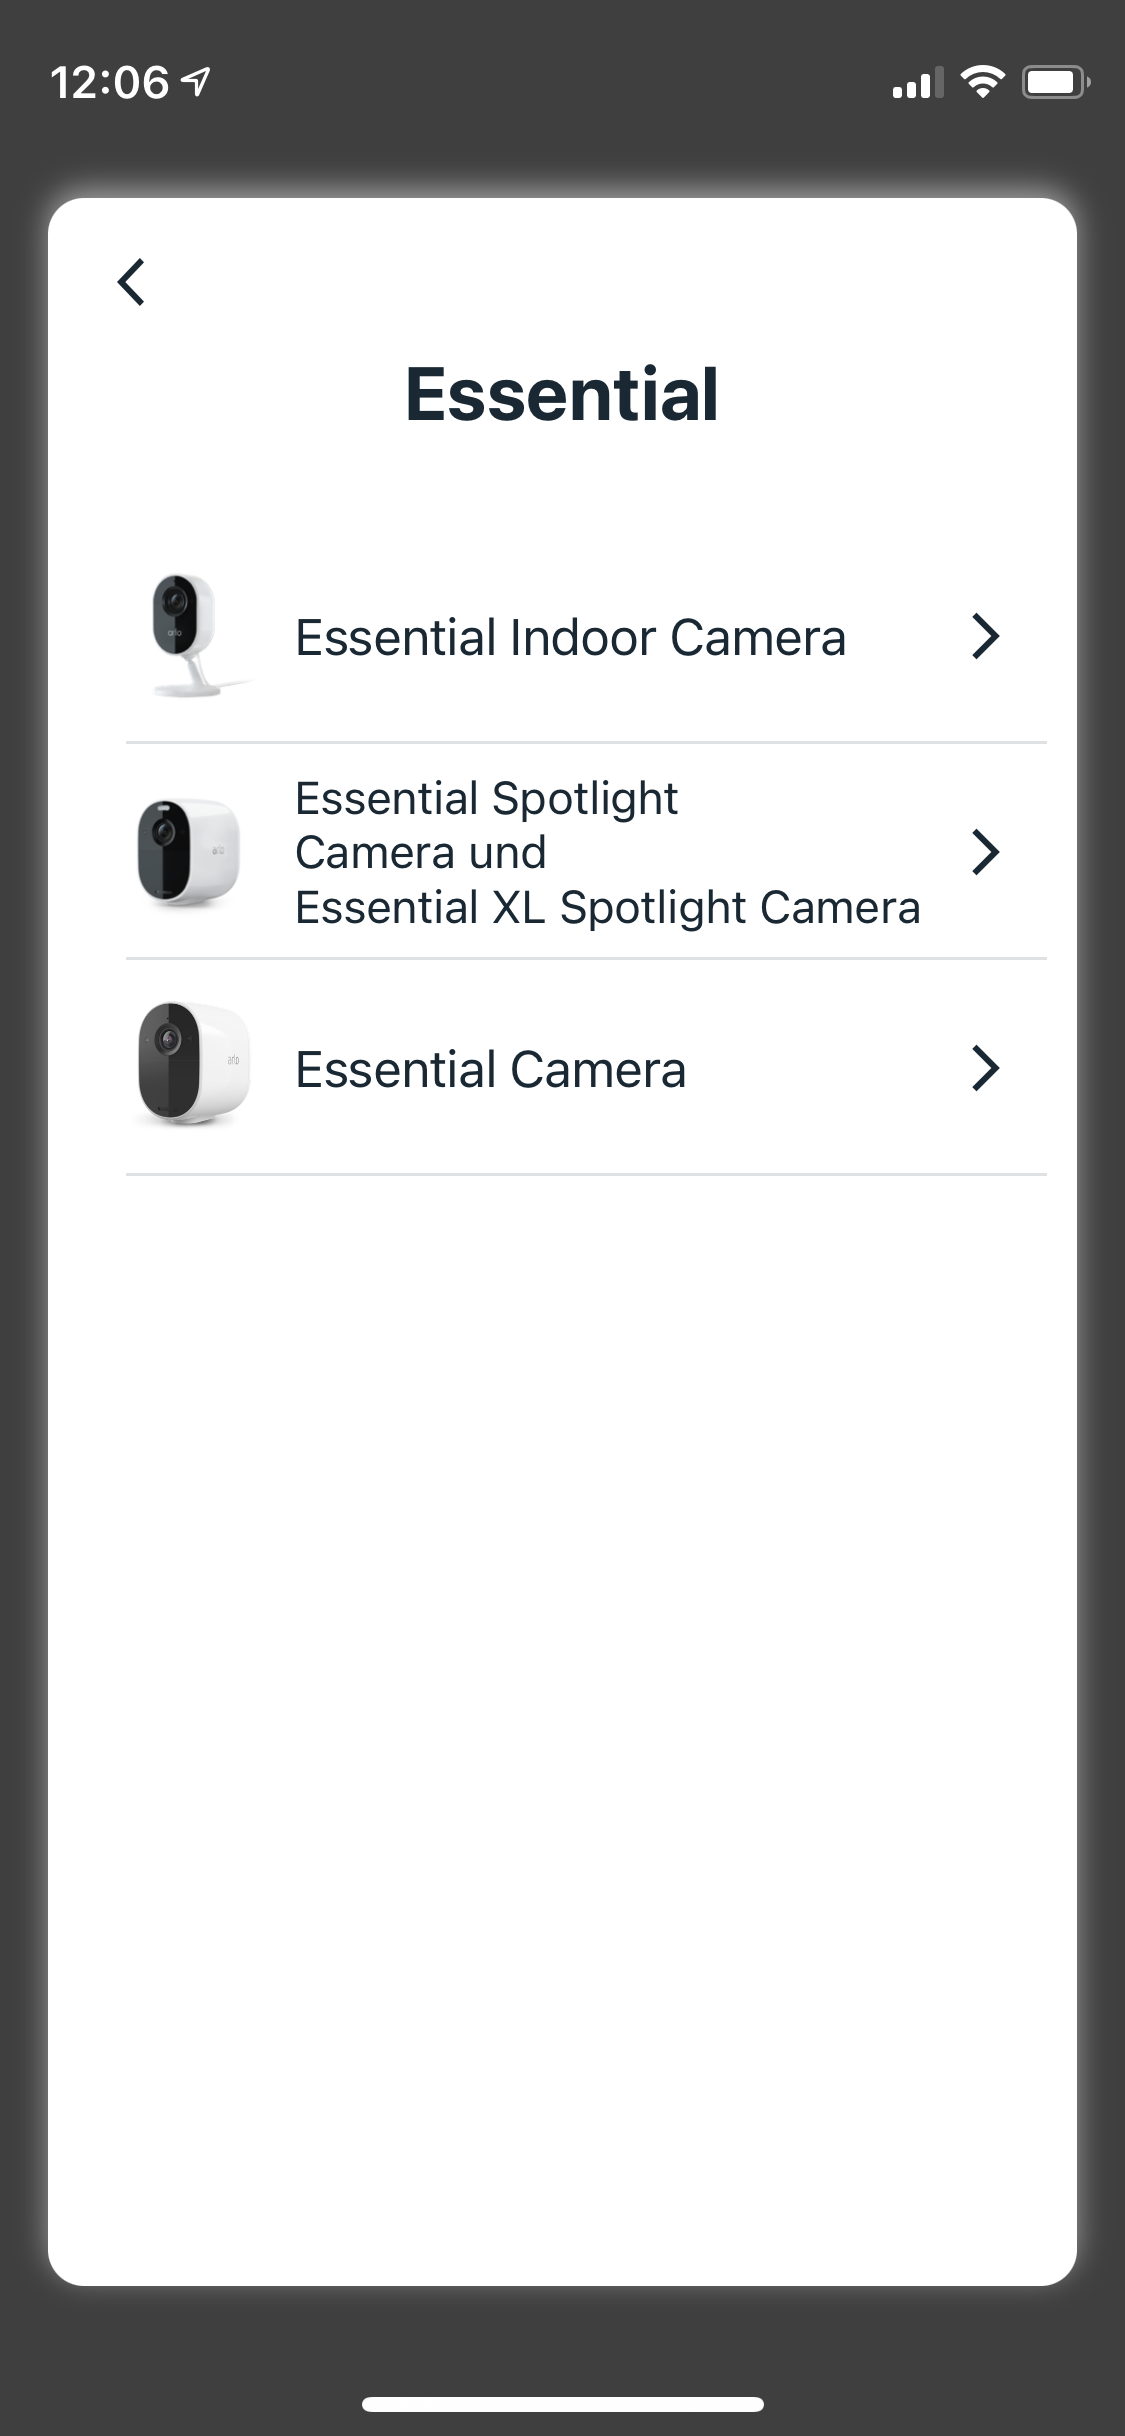This screenshot has height=2436, width=1125.
Task: Tap the Essential Camera product image
Action: tap(193, 1064)
